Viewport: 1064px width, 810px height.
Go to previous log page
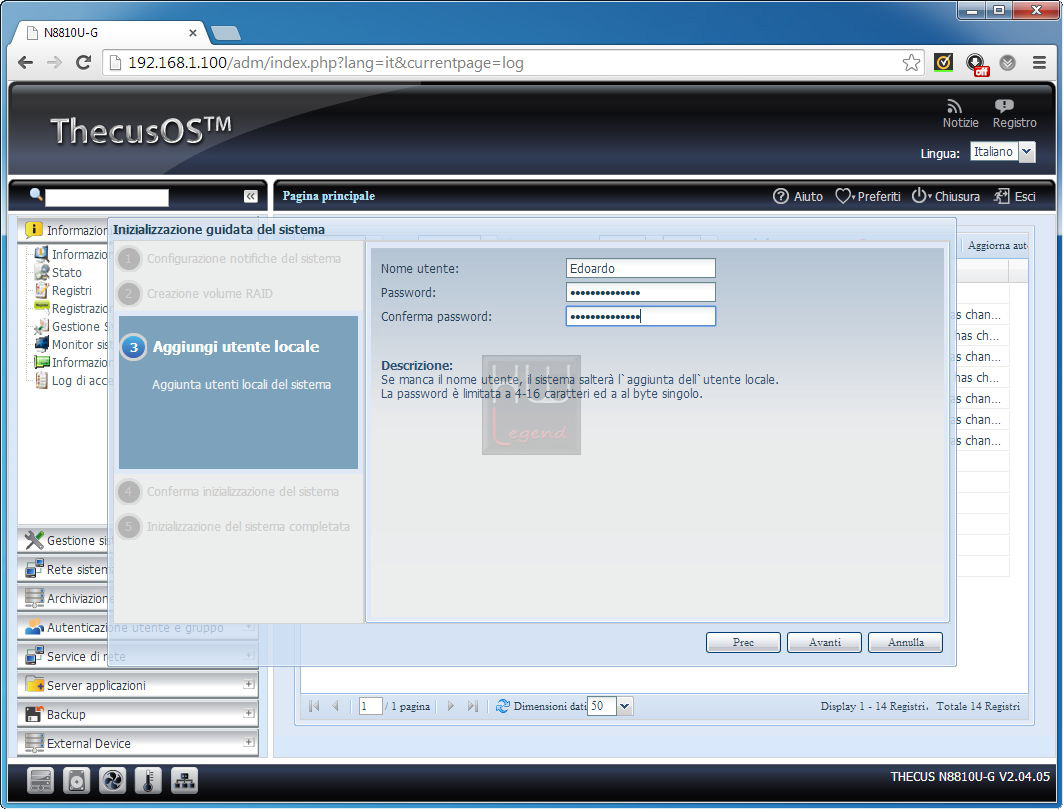336,706
